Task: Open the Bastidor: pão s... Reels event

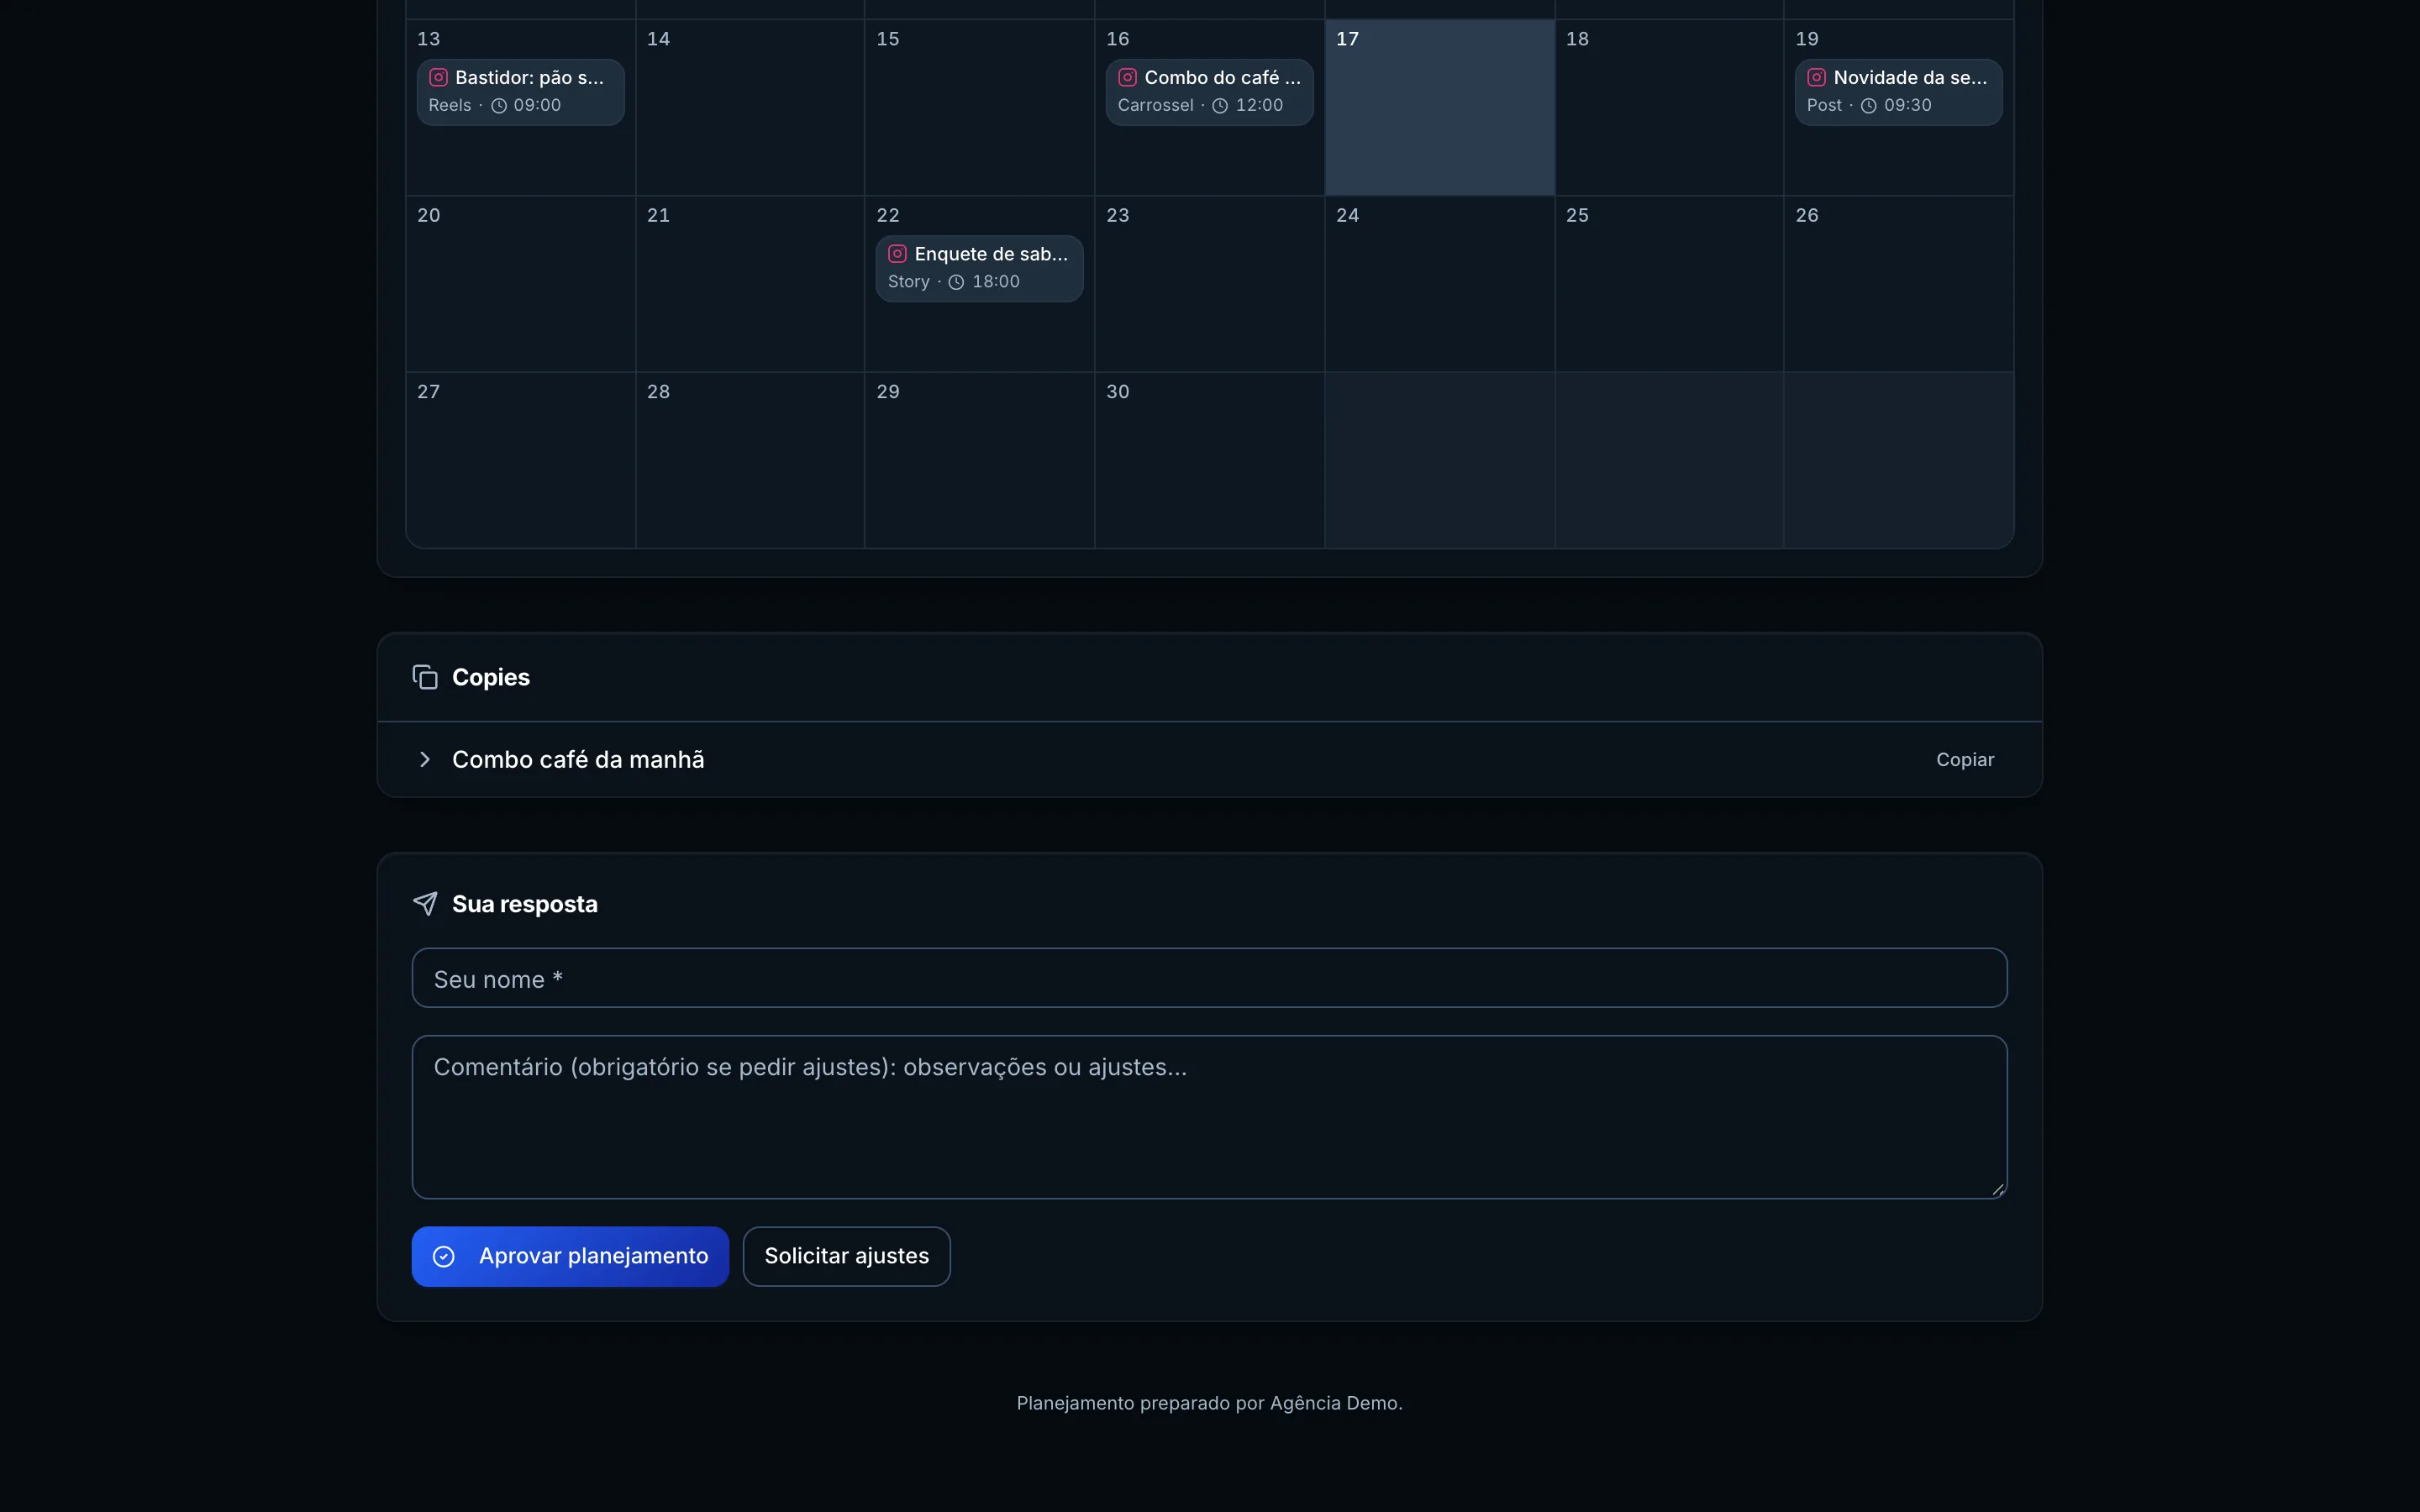Action: point(520,92)
